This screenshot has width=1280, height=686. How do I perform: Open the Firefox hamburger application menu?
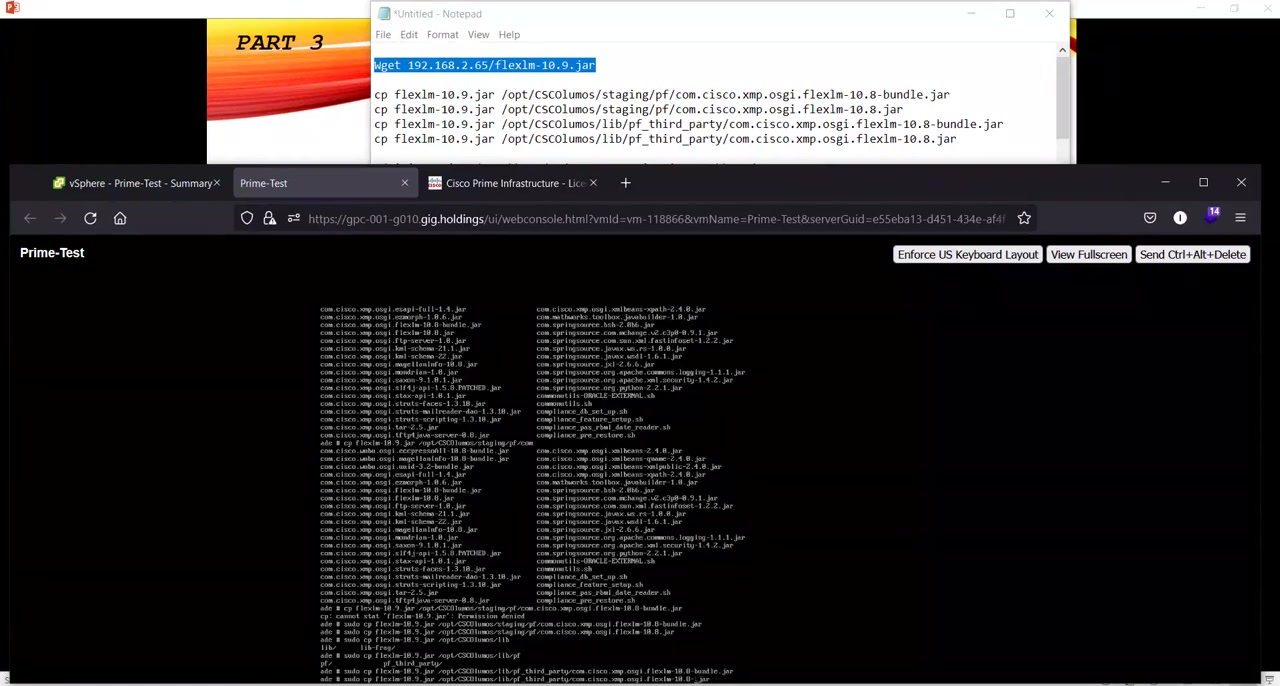(1240, 218)
